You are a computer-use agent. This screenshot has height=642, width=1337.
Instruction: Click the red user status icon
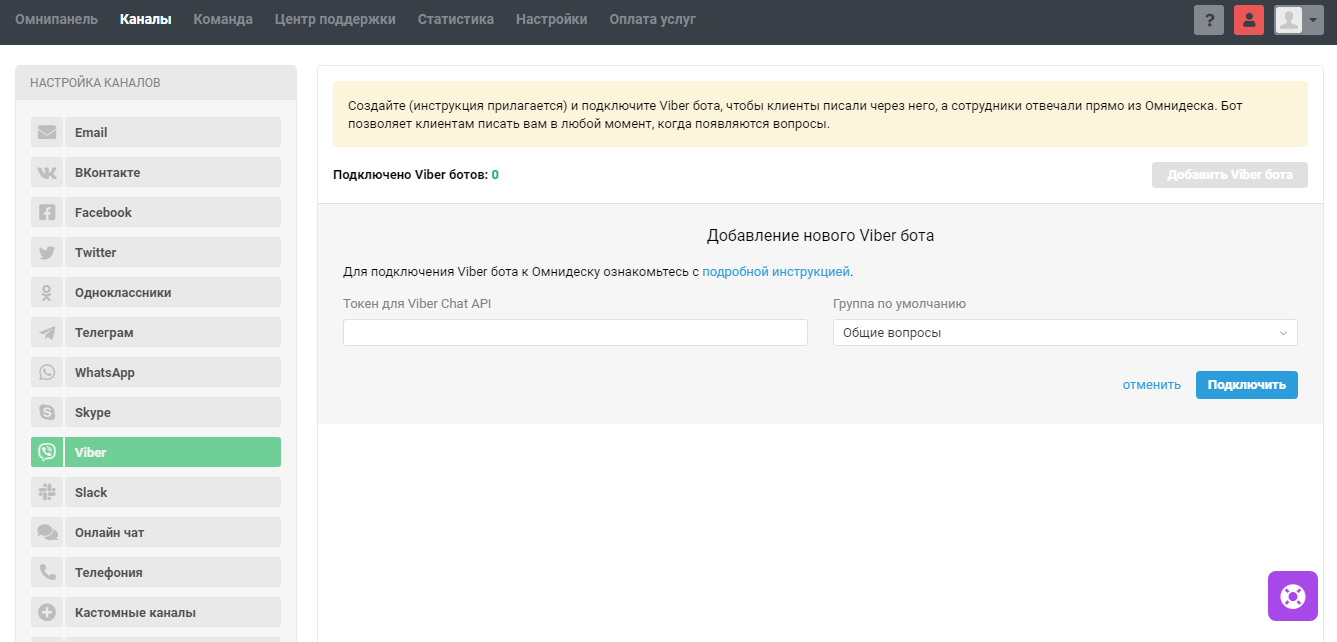1249,20
